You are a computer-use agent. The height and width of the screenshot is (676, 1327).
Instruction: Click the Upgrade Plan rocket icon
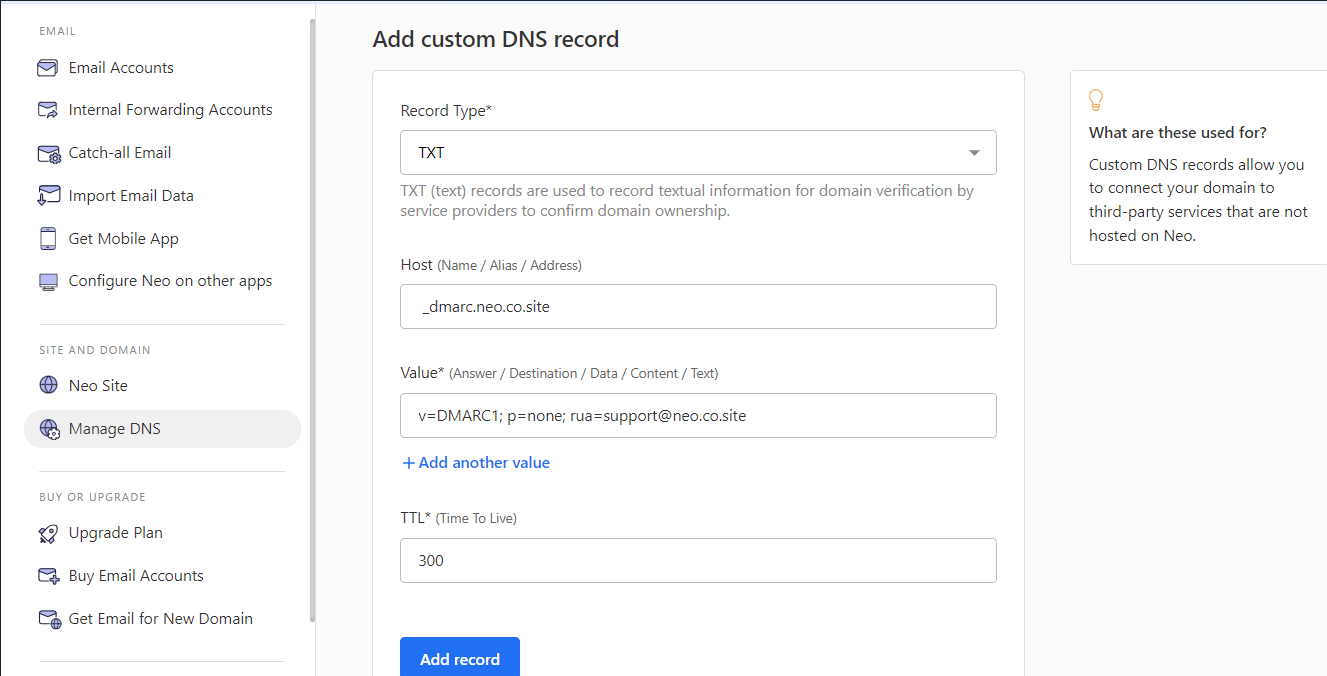coord(48,533)
